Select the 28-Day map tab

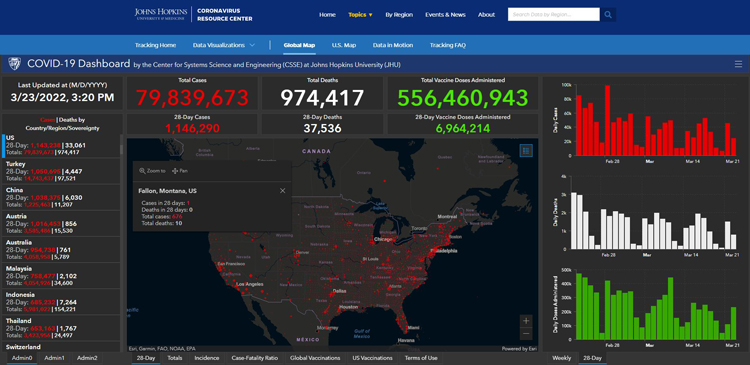145,358
